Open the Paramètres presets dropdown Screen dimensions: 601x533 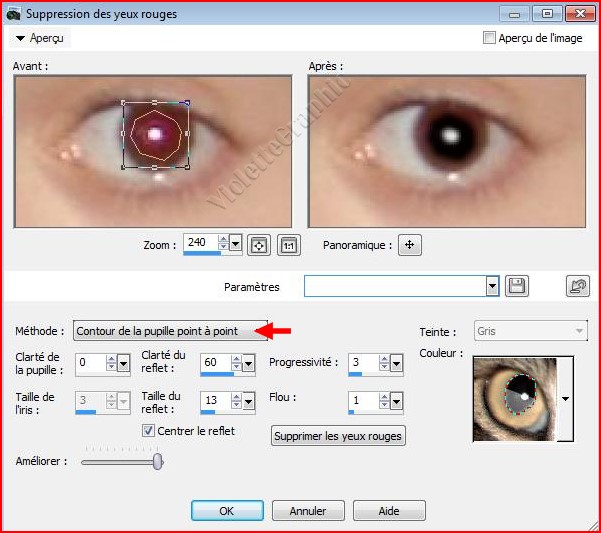click(492, 286)
